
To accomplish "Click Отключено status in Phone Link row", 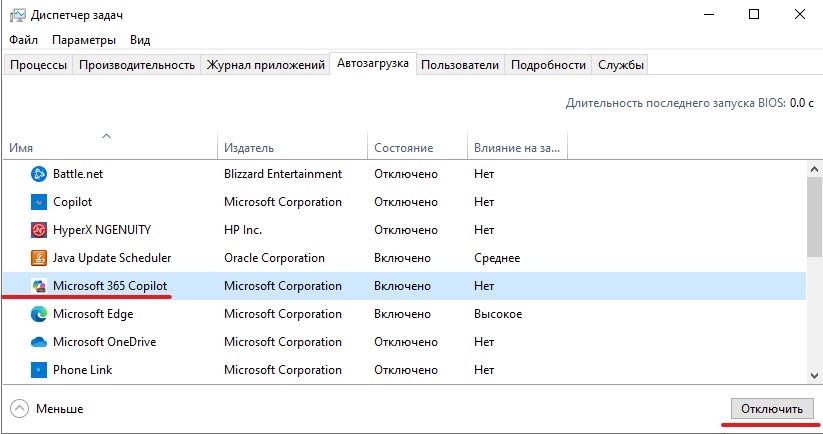I will tap(406, 370).
